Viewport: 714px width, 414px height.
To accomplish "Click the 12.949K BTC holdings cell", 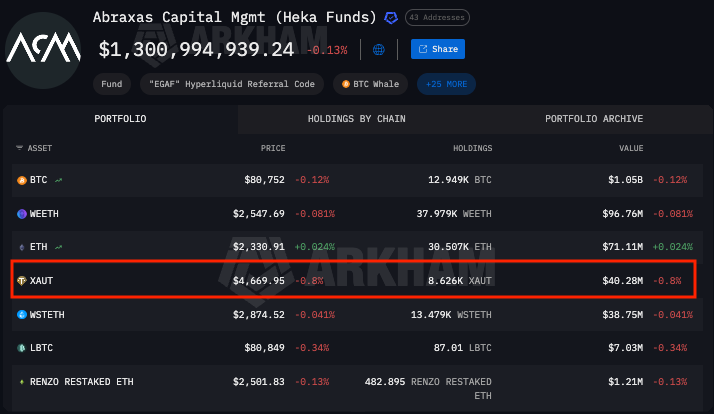I will 459,180.
